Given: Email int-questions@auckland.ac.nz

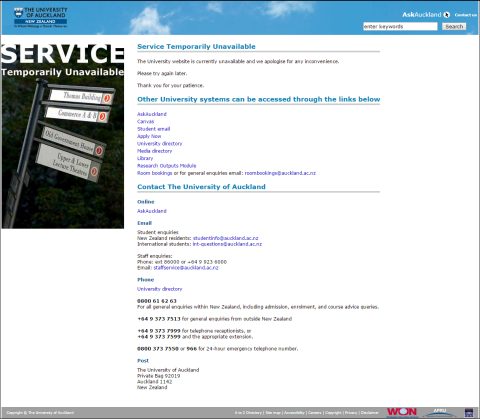Looking at the screenshot, I should point(227,244).
